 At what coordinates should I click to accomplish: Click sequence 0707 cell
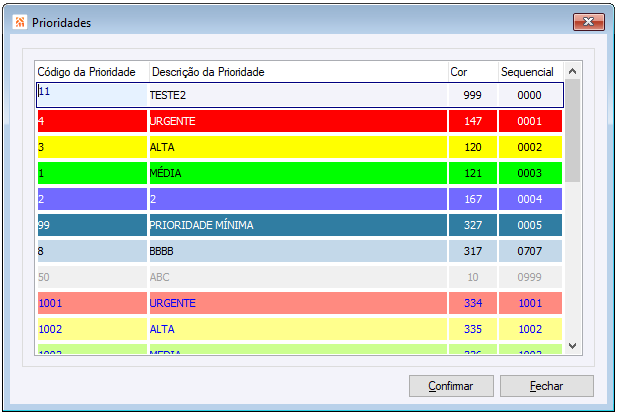[531, 251]
